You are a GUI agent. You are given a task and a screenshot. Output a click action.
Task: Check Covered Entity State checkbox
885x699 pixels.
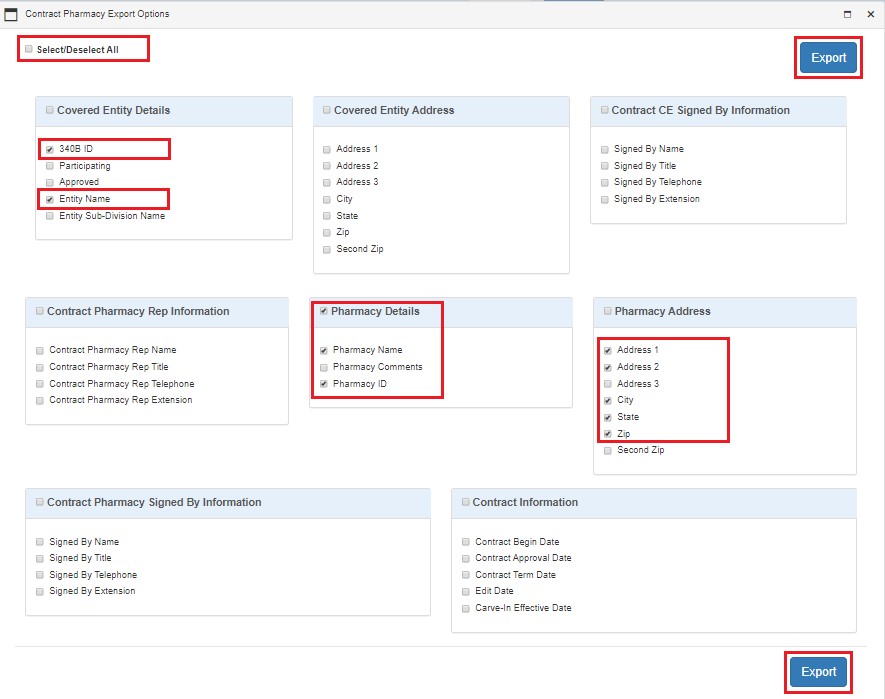tap(327, 216)
